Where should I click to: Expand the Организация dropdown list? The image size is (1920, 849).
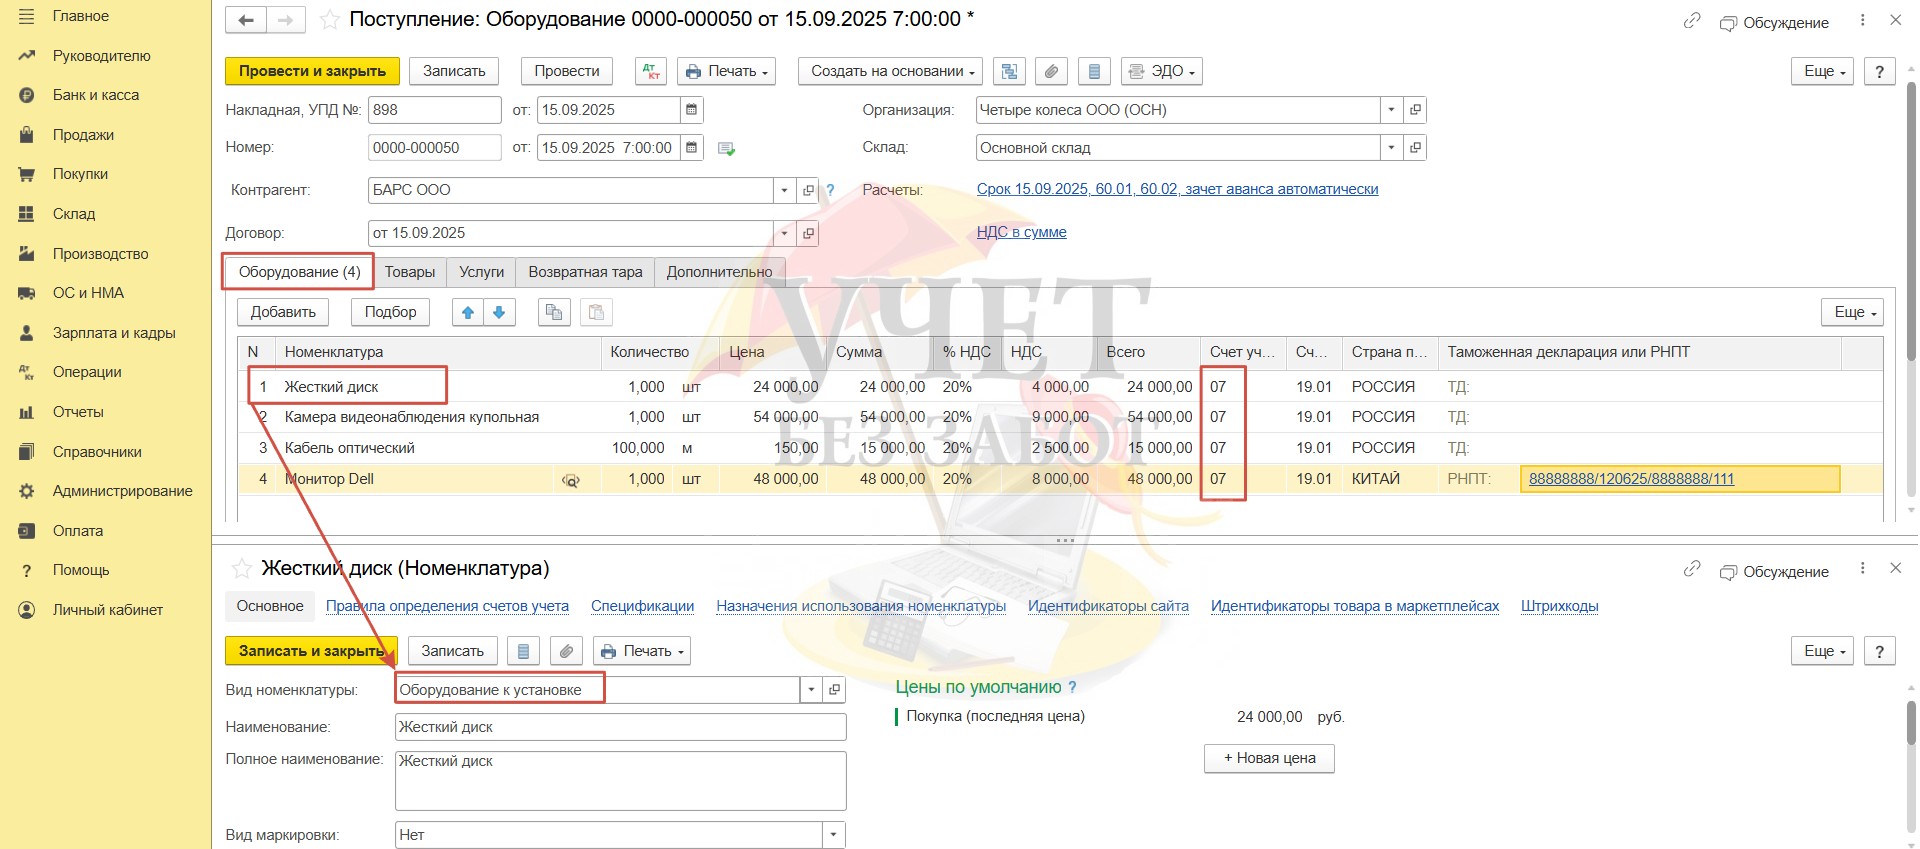[1391, 110]
